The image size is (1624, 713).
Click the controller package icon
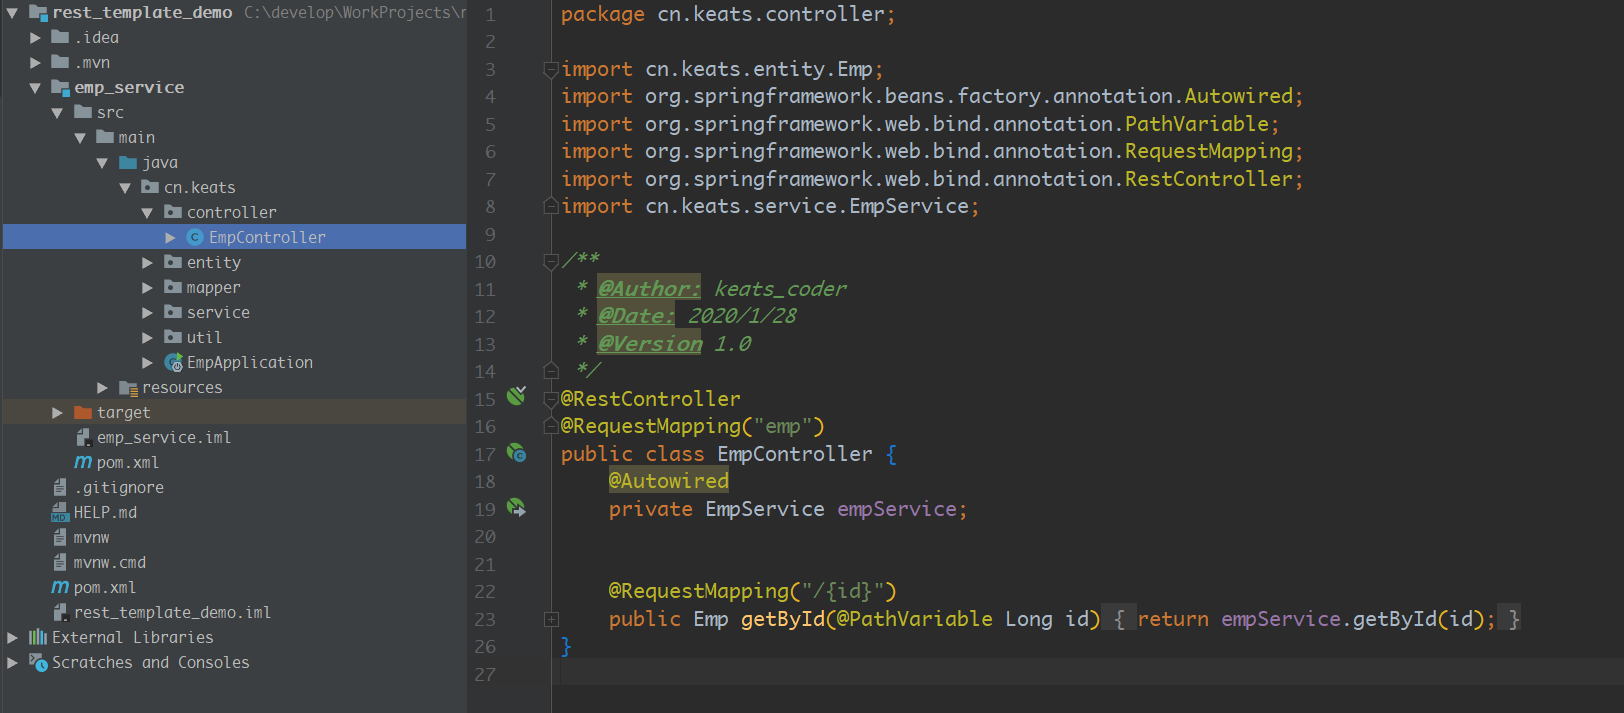tap(173, 212)
